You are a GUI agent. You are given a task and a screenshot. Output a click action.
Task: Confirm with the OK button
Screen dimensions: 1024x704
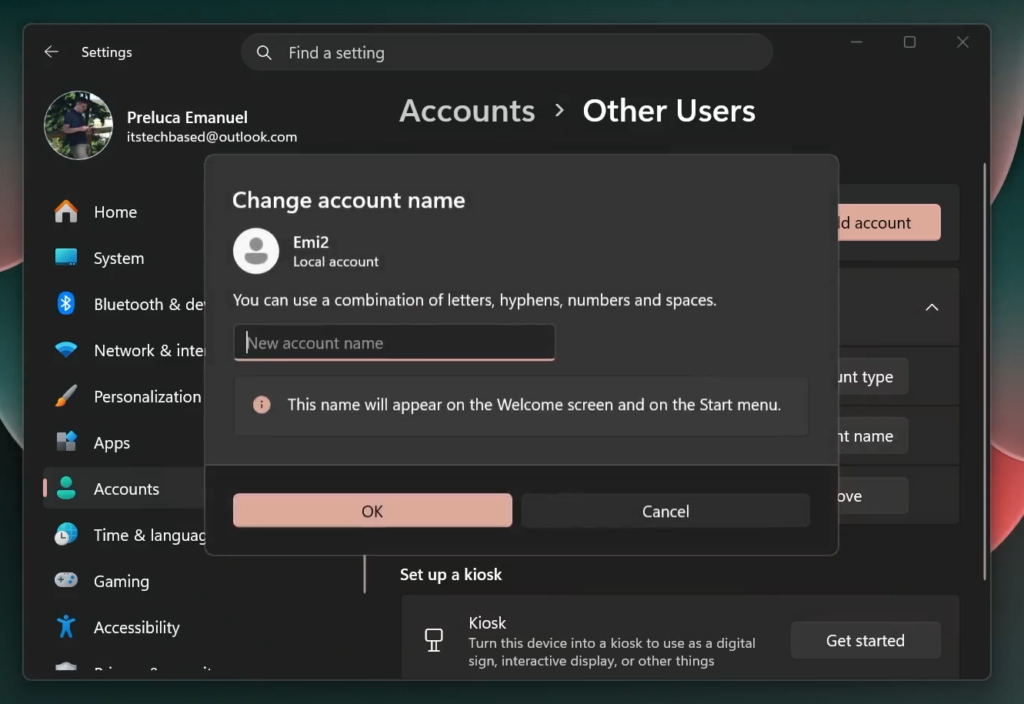point(372,511)
